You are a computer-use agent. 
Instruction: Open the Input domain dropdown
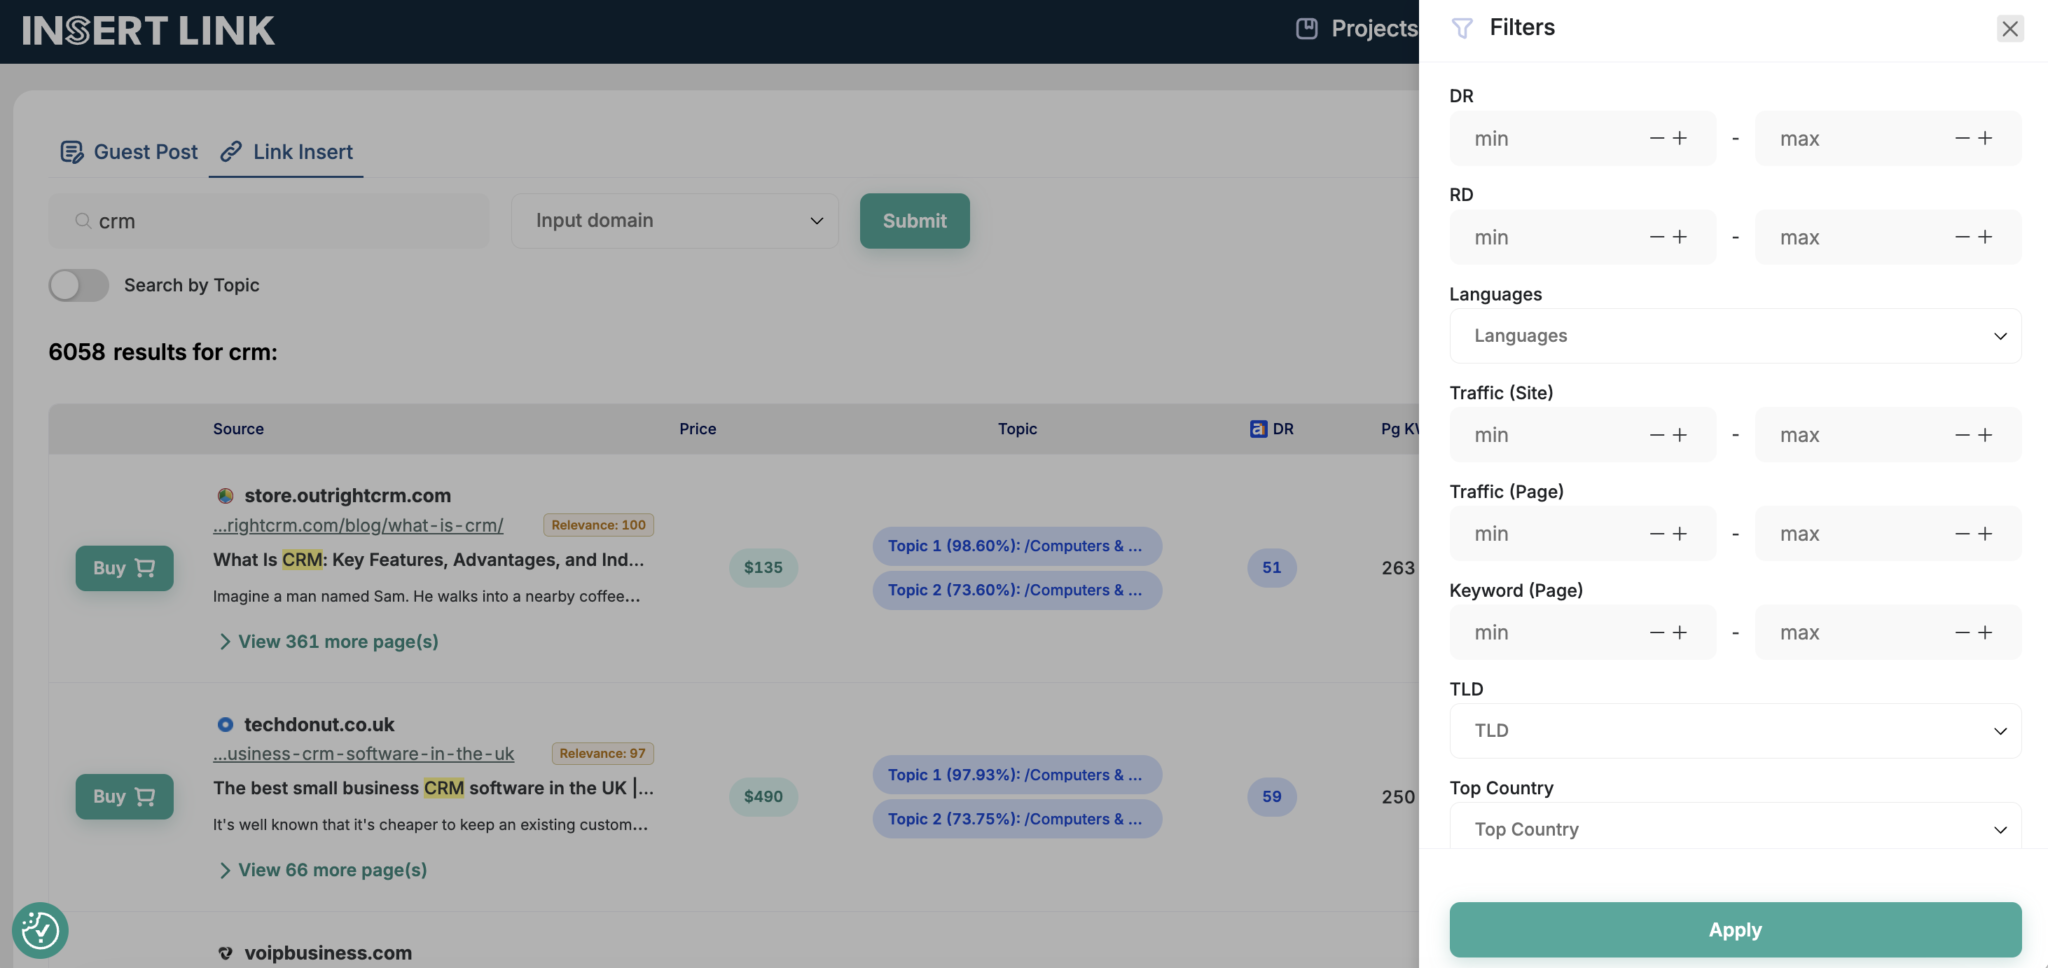(x=674, y=220)
